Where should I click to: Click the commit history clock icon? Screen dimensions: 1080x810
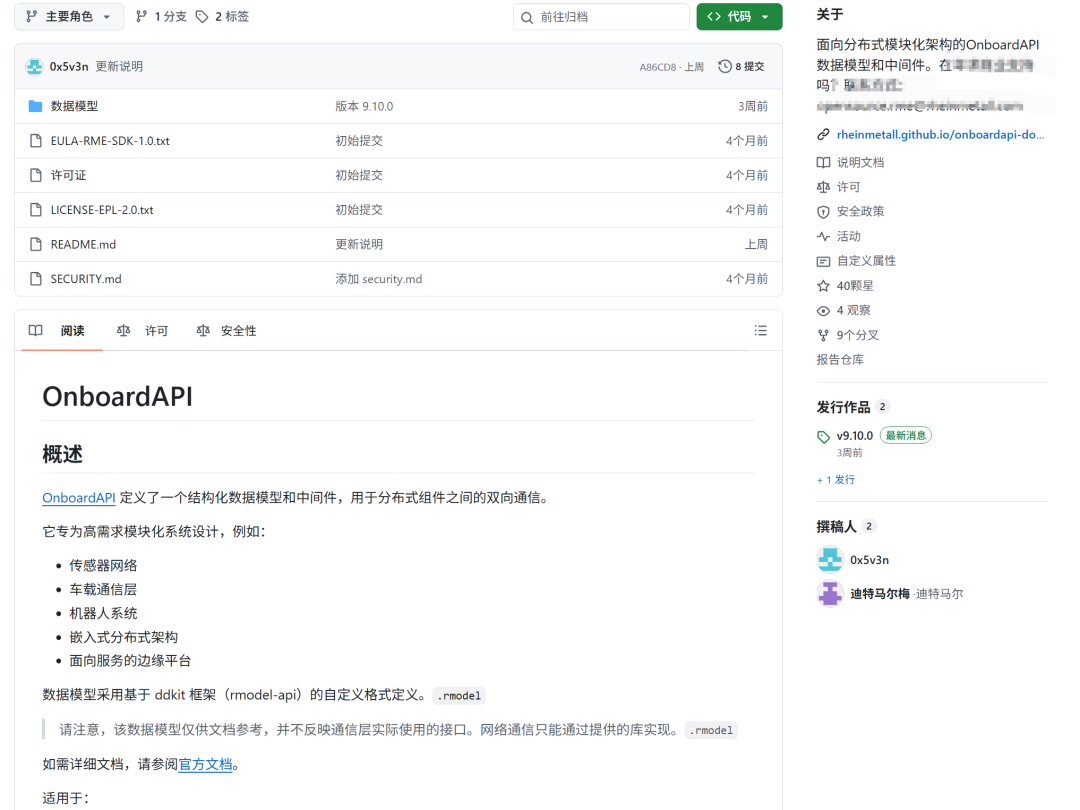725,66
